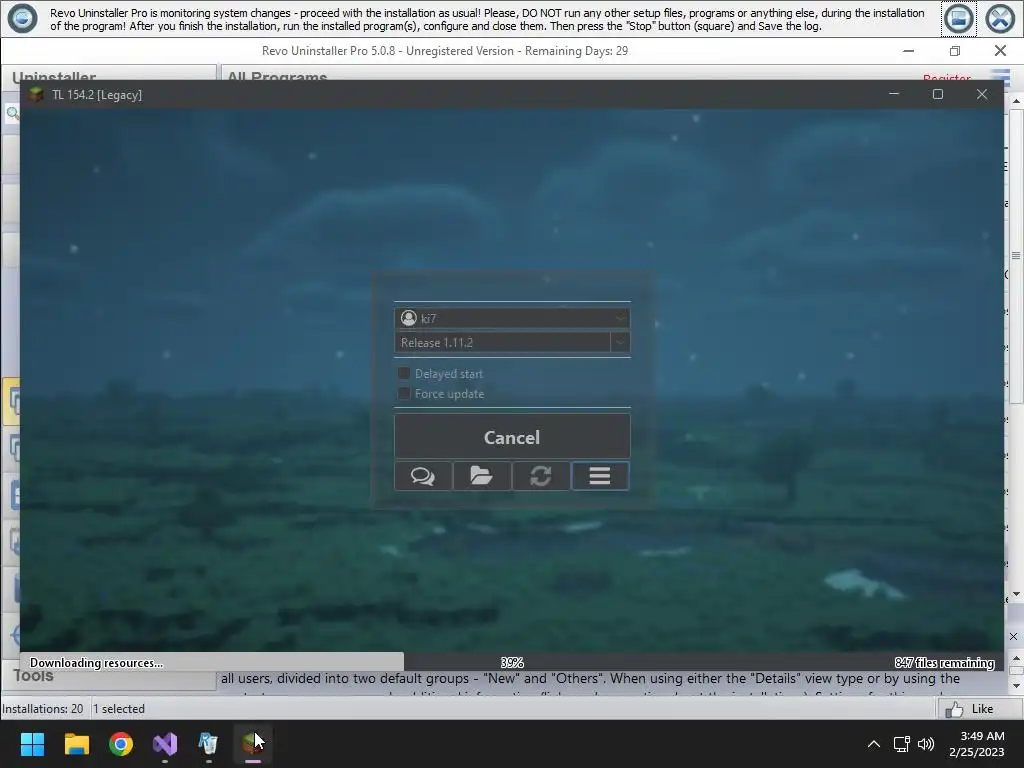Click the Revo logo icon in monitoring bar
The width and height of the screenshot is (1024, 768).
22,18
